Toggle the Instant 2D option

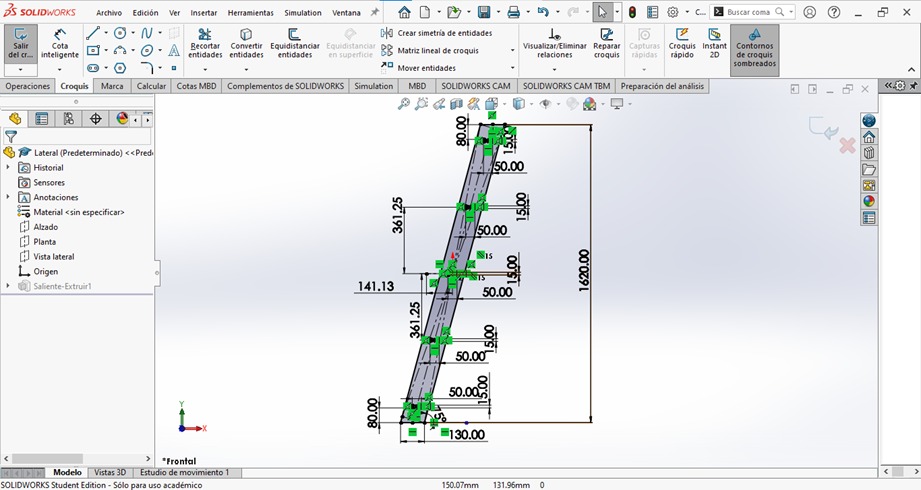click(714, 43)
